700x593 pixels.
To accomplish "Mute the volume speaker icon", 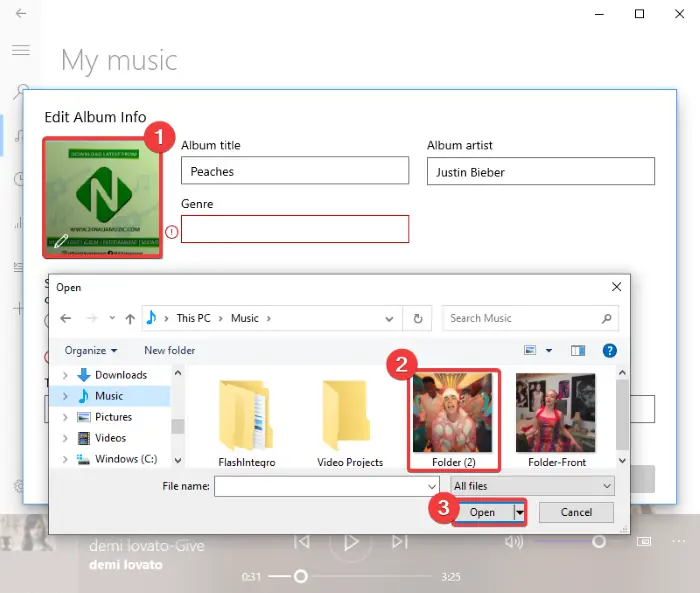I will (x=514, y=542).
